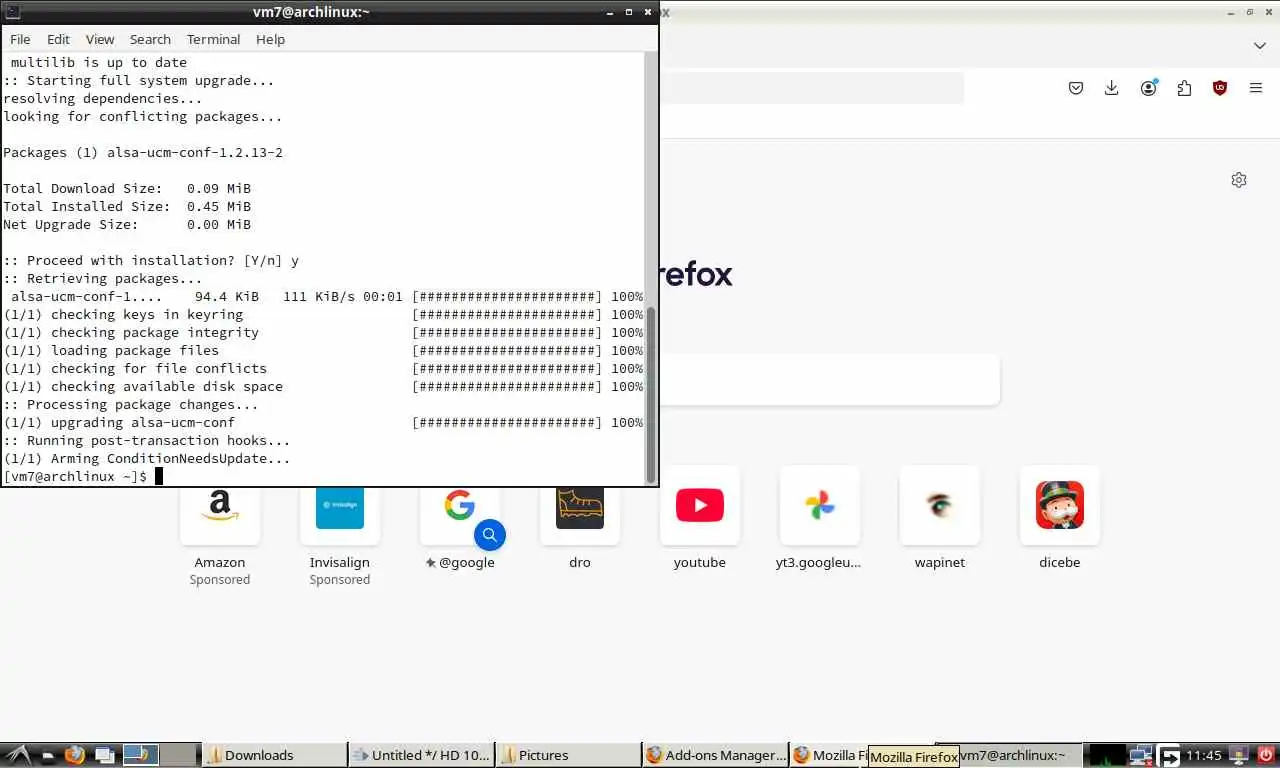
Task: Launch Firefox from taskbar launcher icon
Action: pyautogui.click(x=75, y=755)
